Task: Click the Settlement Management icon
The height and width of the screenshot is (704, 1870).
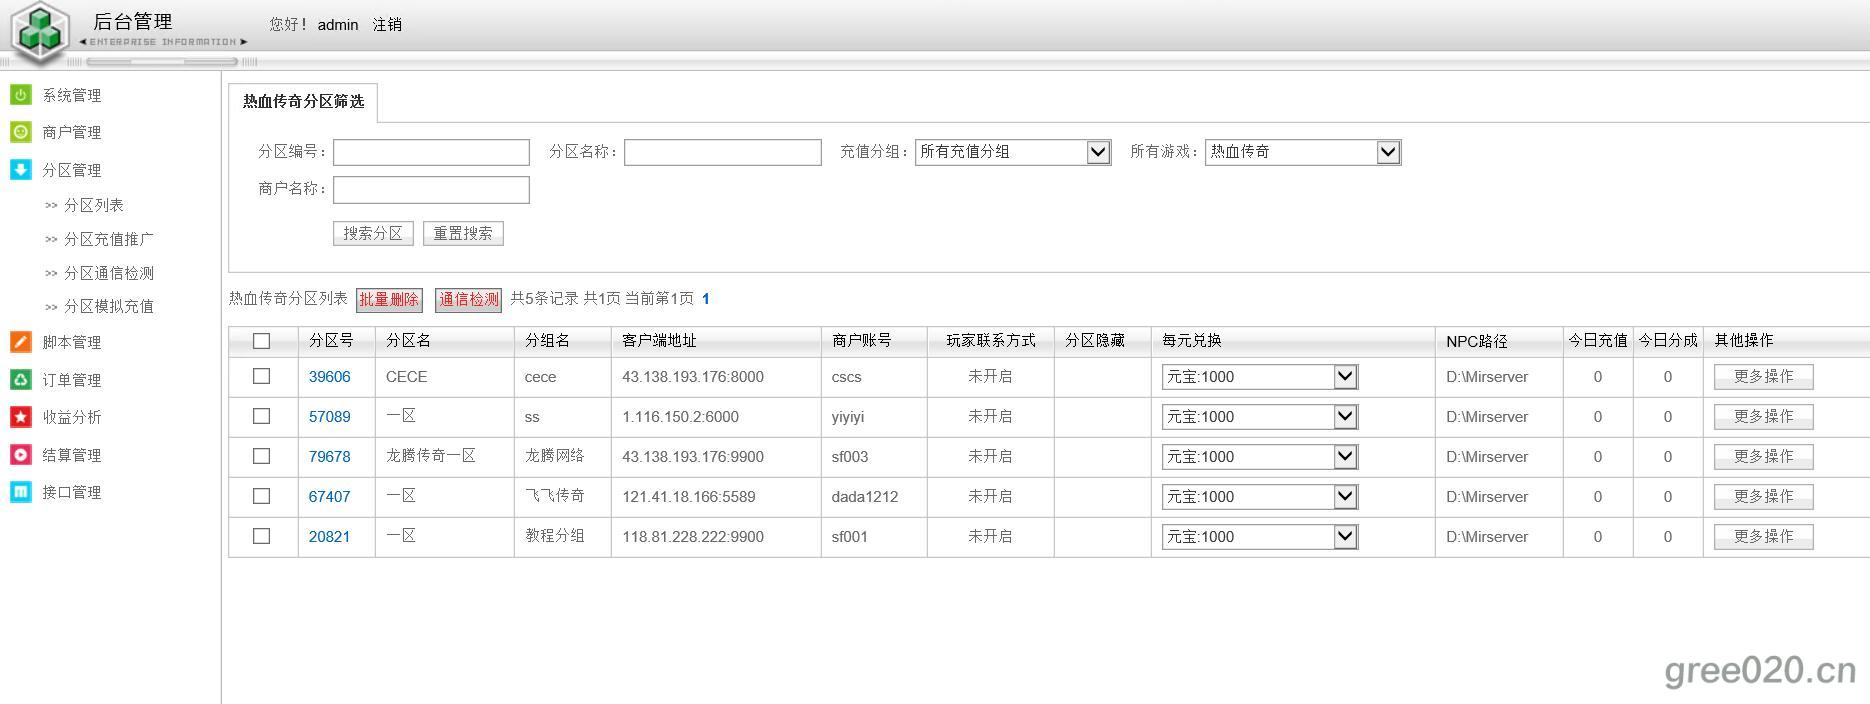Action: [20, 455]
